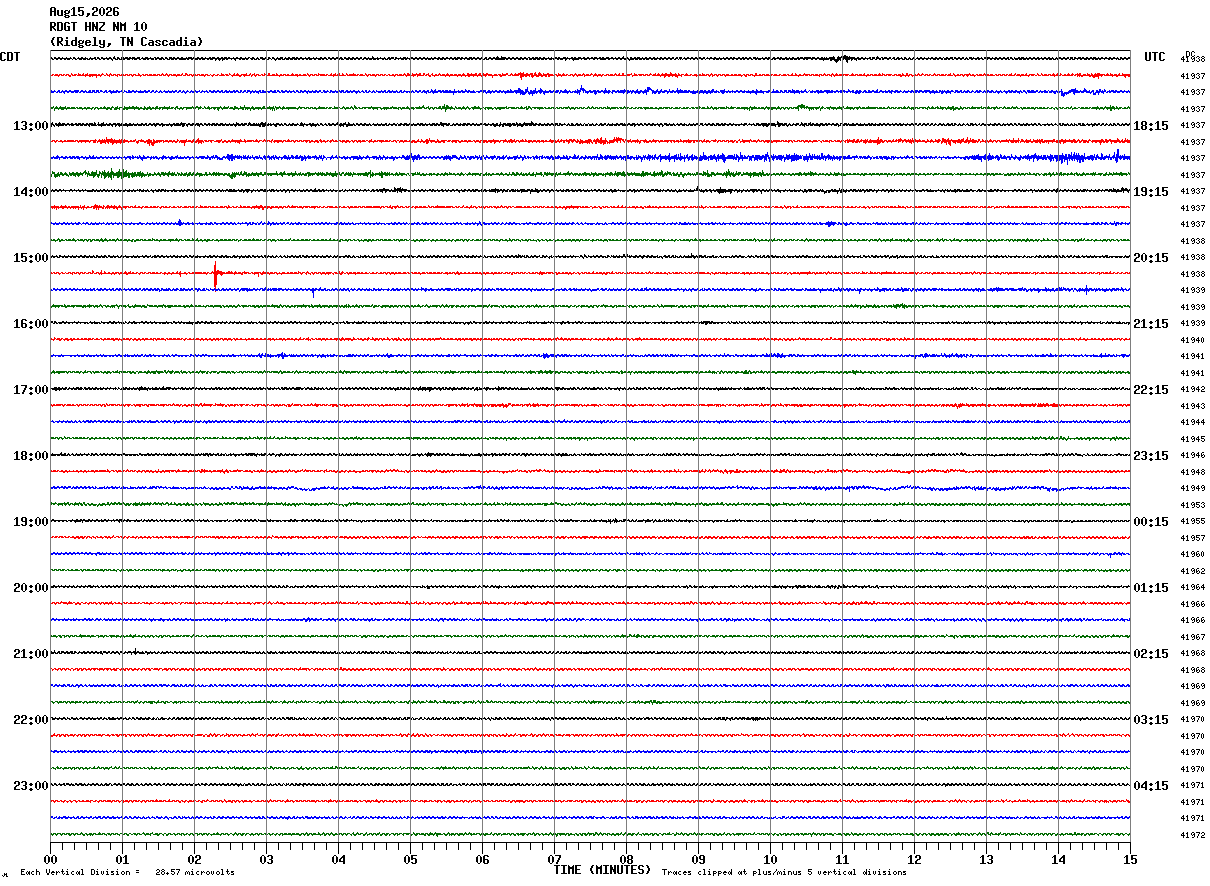Select the station code RDGT HNZ NM 10

[99, 27]
